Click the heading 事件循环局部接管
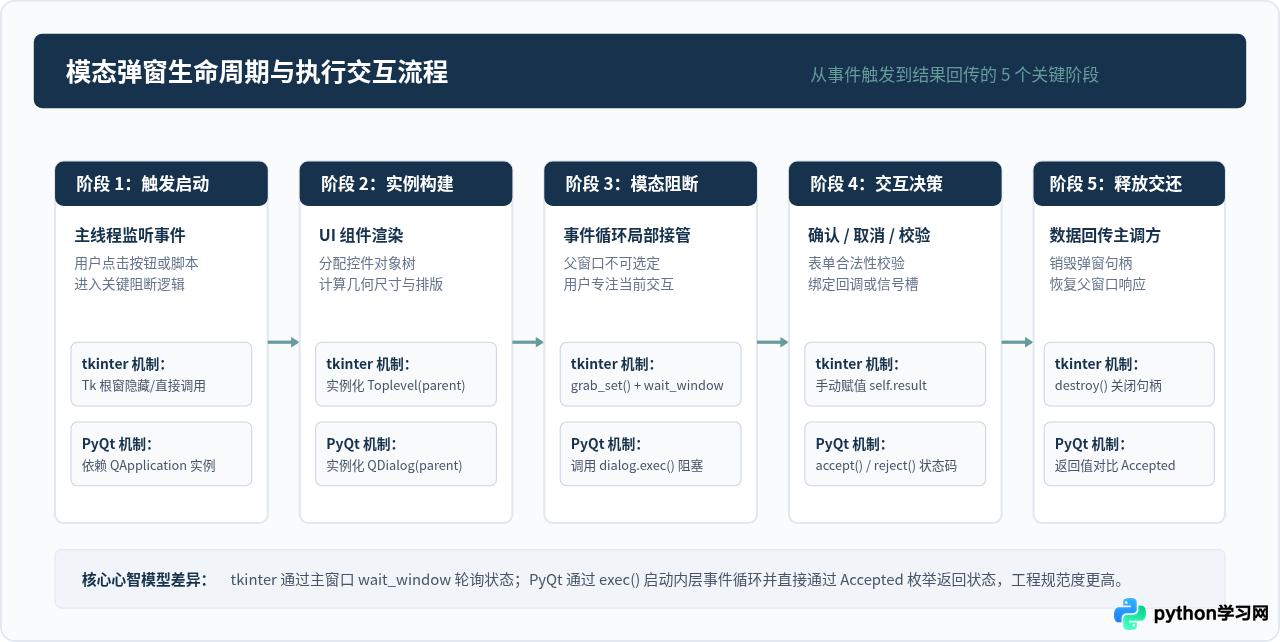 [627, 236]
